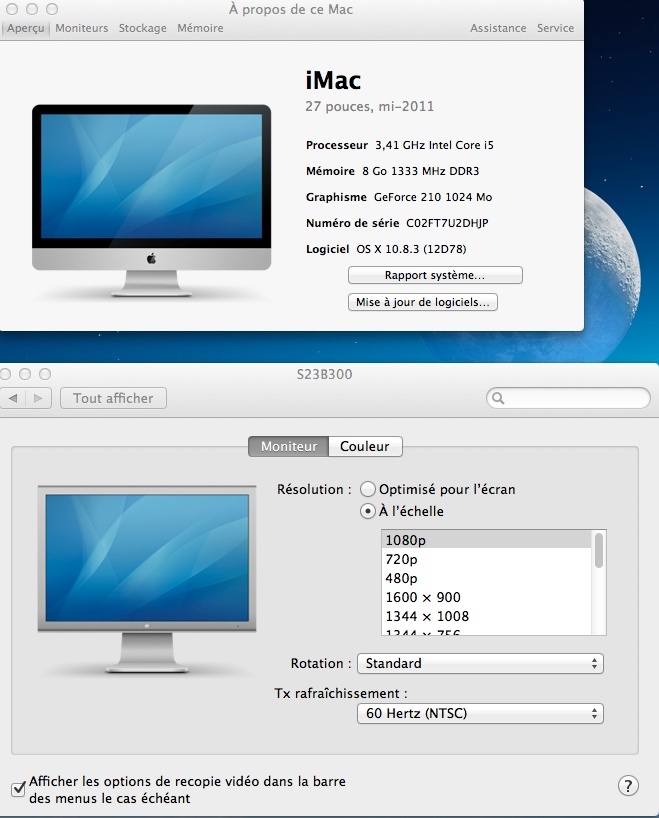Click Mise à jour de logiciels button
This screenshot has height=818, width=659.
click(x=423, y=302)
